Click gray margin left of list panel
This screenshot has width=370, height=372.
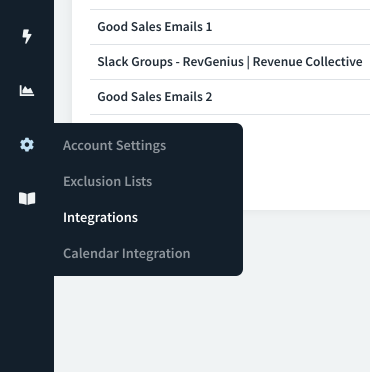(x=63, y=60)
